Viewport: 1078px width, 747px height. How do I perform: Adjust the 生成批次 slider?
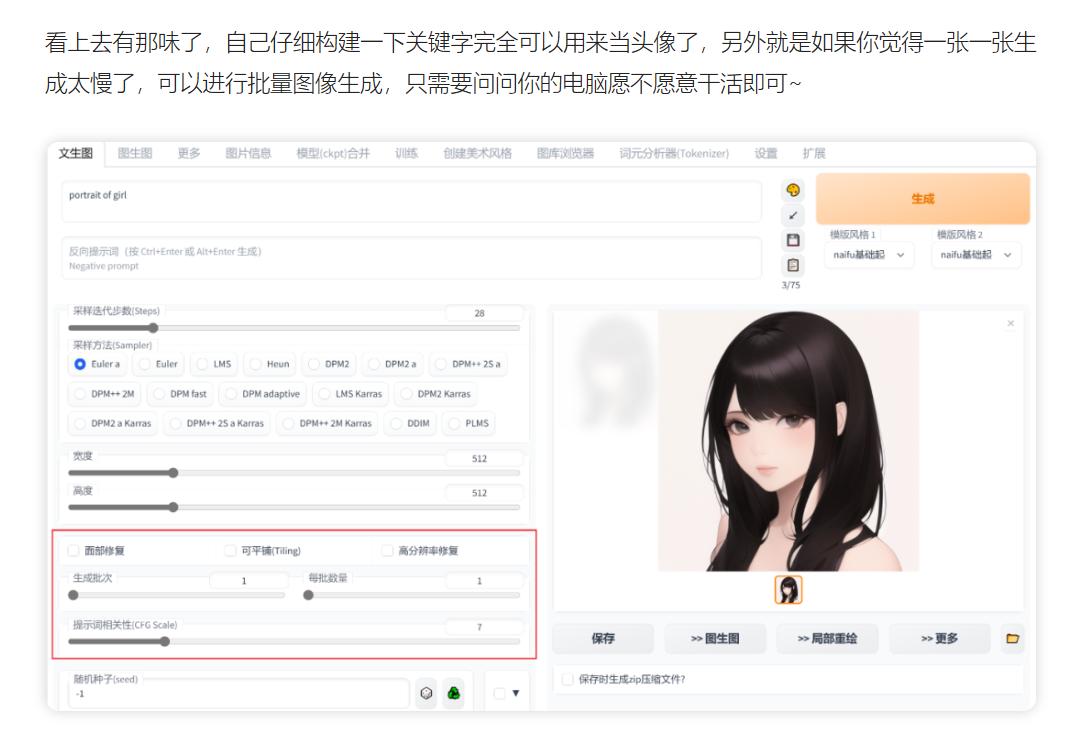177,595
